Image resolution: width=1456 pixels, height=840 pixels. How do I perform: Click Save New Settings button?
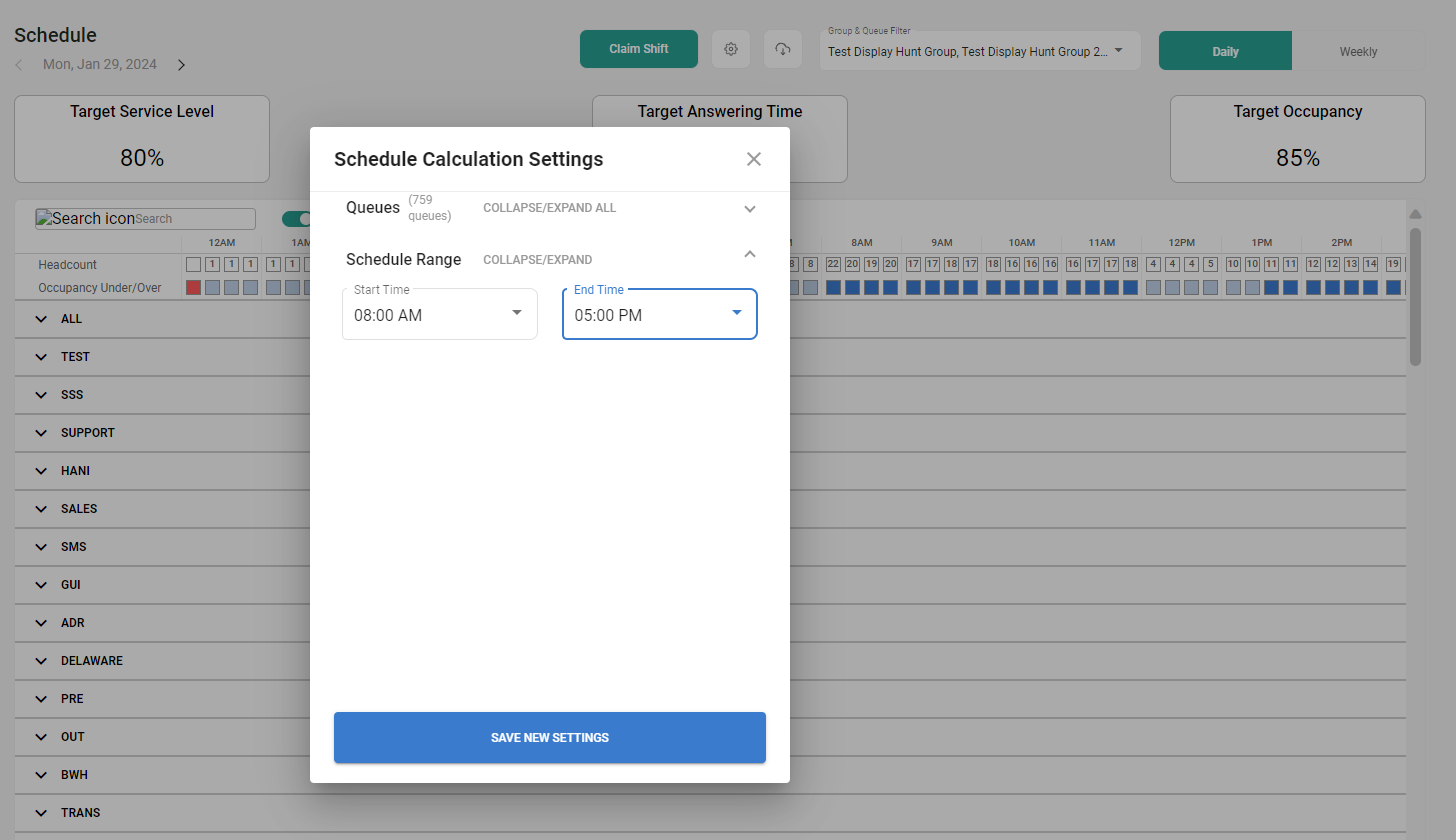coord(550,738)
